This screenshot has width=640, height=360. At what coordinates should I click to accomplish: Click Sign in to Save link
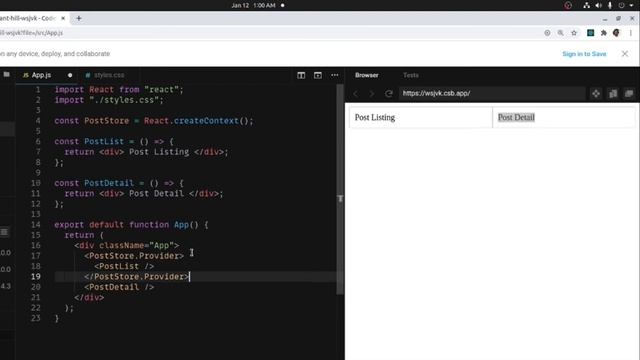coord(584,54)
